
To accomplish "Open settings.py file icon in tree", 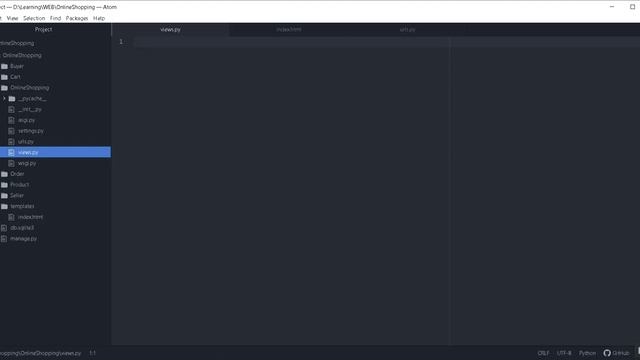I will coord(11,131).
